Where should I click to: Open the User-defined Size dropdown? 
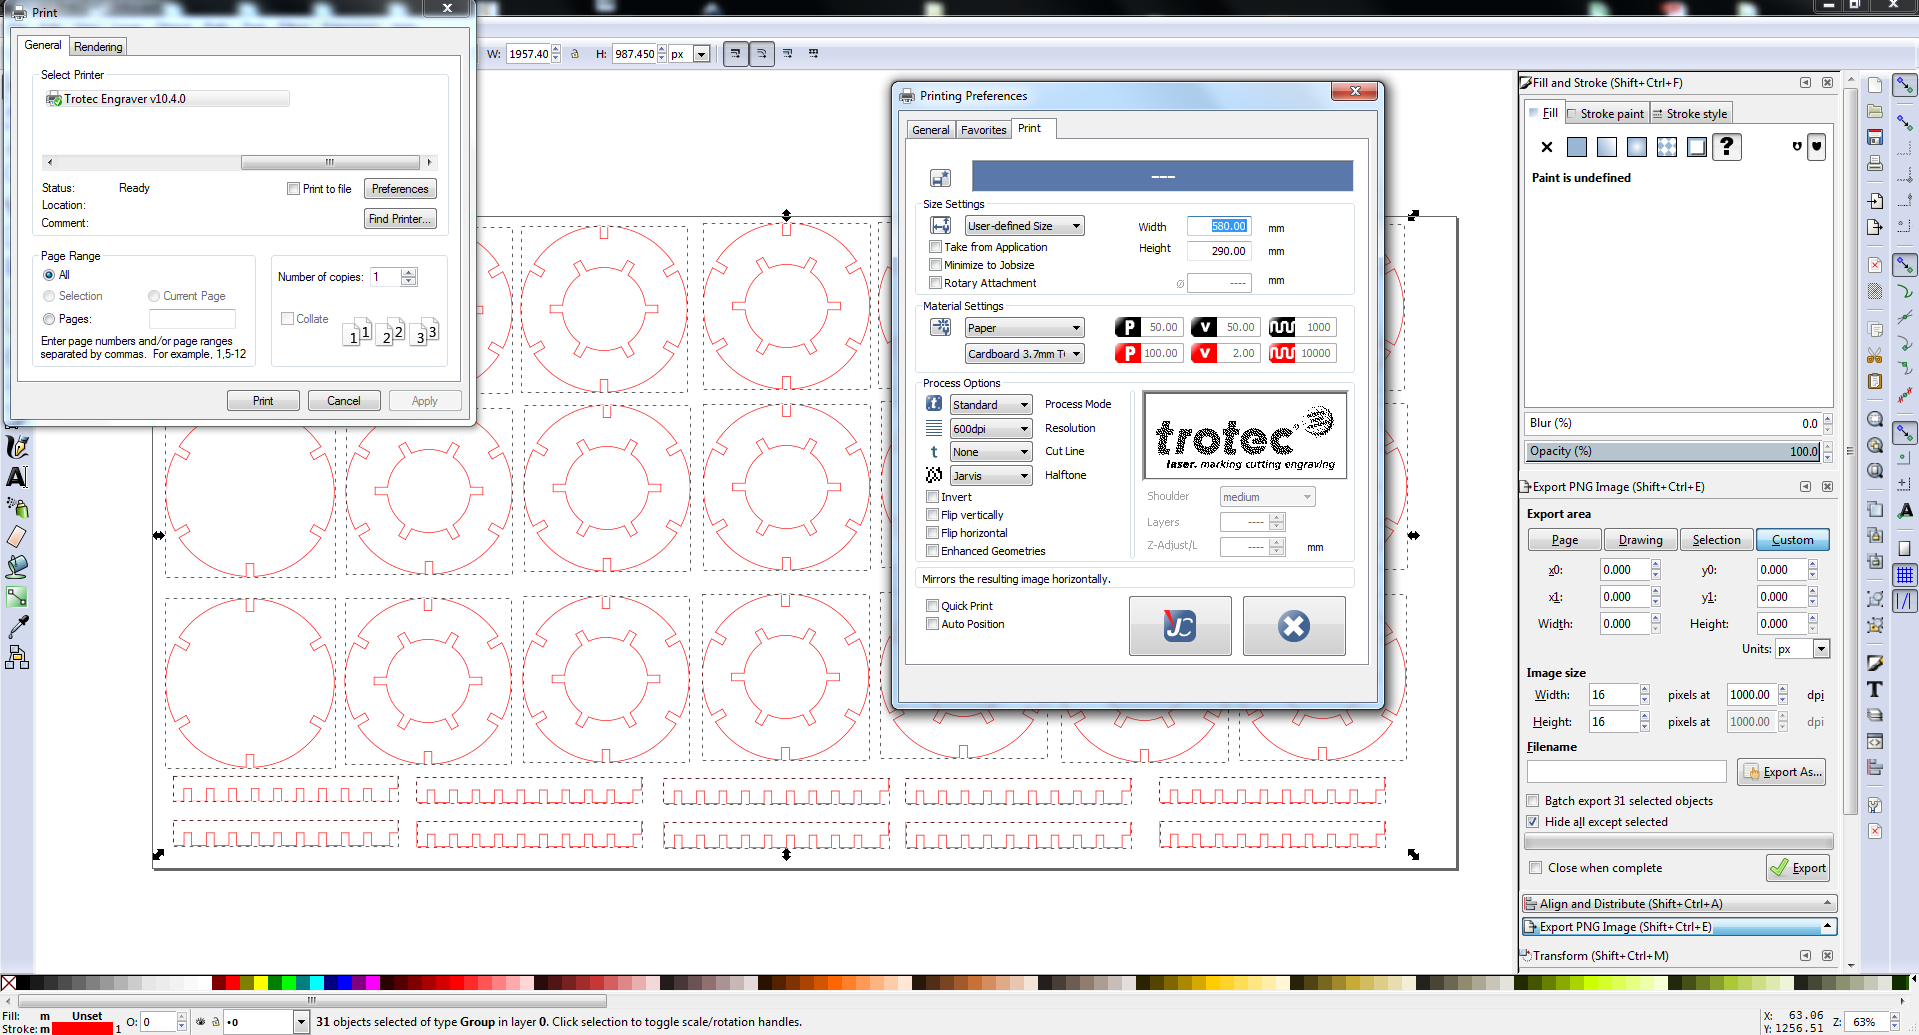1025,226
